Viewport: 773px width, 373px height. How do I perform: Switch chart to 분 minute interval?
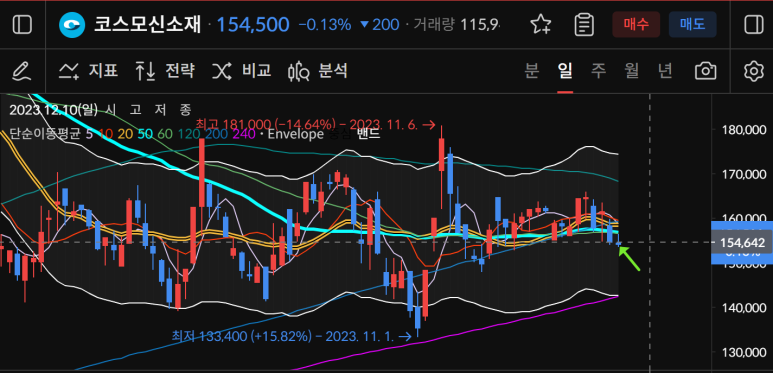531,71
